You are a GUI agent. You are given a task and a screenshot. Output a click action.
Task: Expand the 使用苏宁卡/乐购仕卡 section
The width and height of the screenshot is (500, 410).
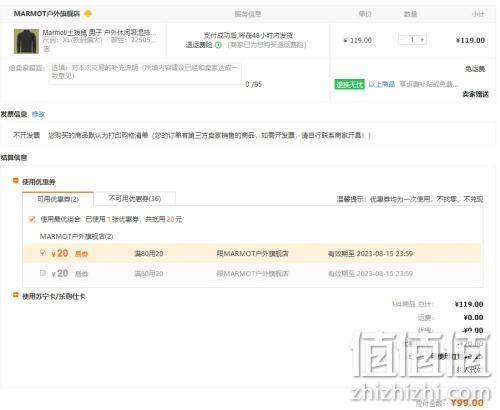tap(15, 295)
